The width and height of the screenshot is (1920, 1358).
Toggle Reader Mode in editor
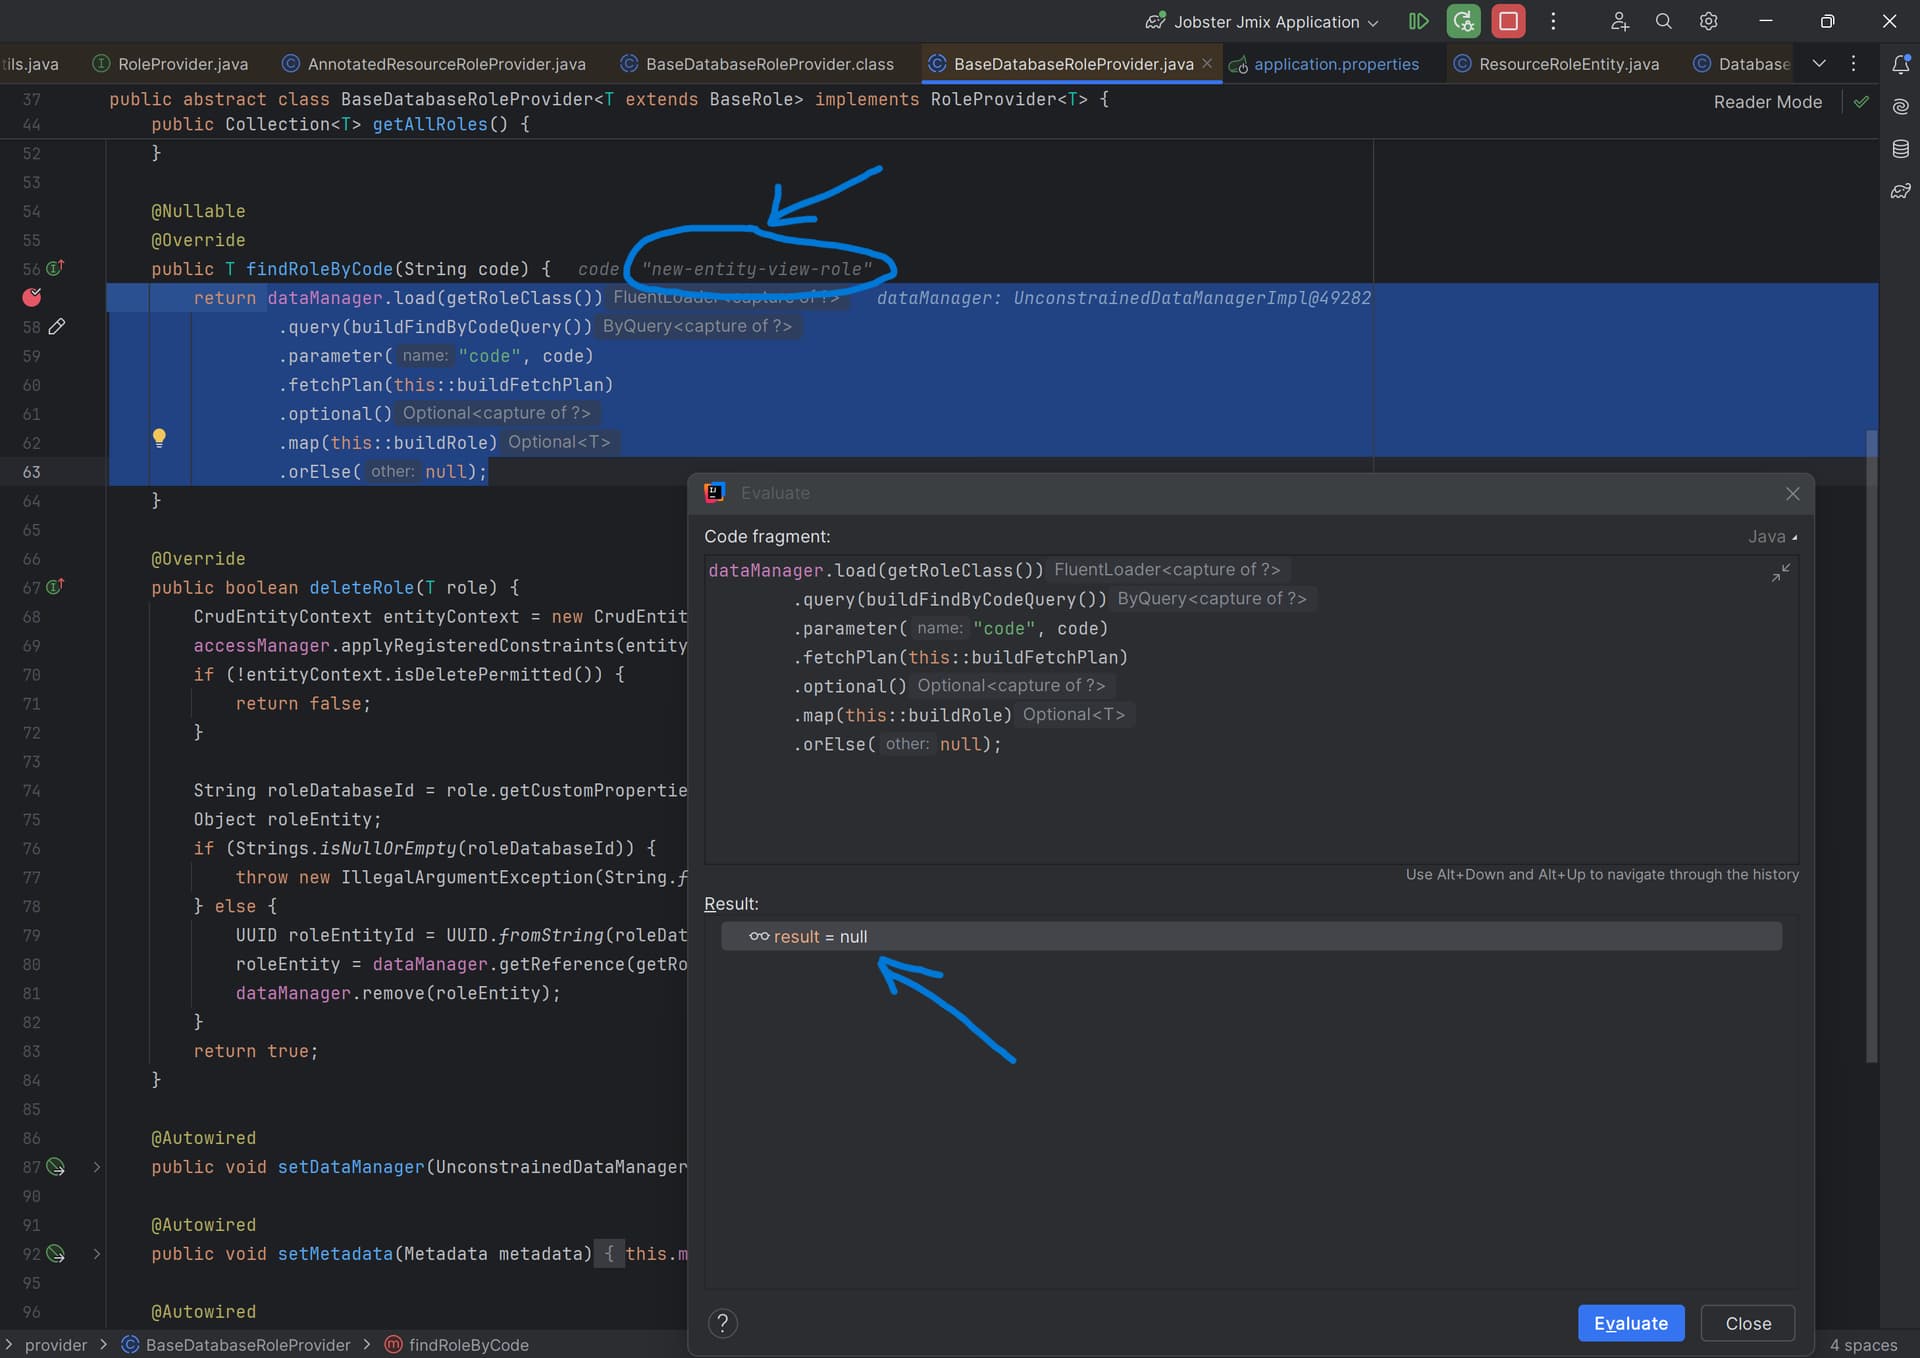tap(1767, 102)
